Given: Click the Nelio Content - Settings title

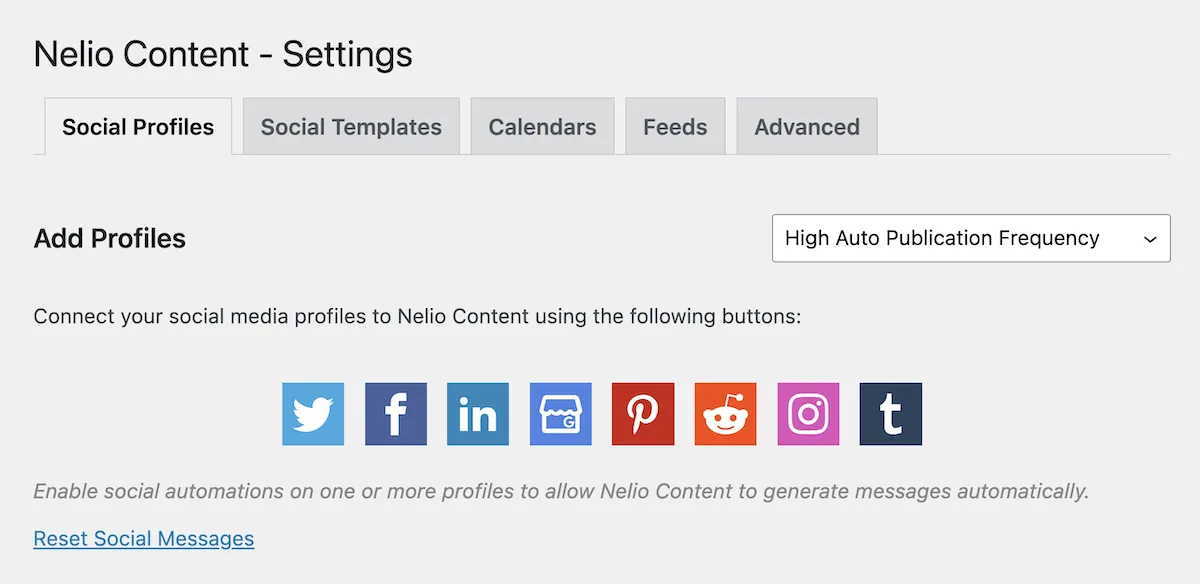Looking at the screenshot, I should tap(223, 54).
